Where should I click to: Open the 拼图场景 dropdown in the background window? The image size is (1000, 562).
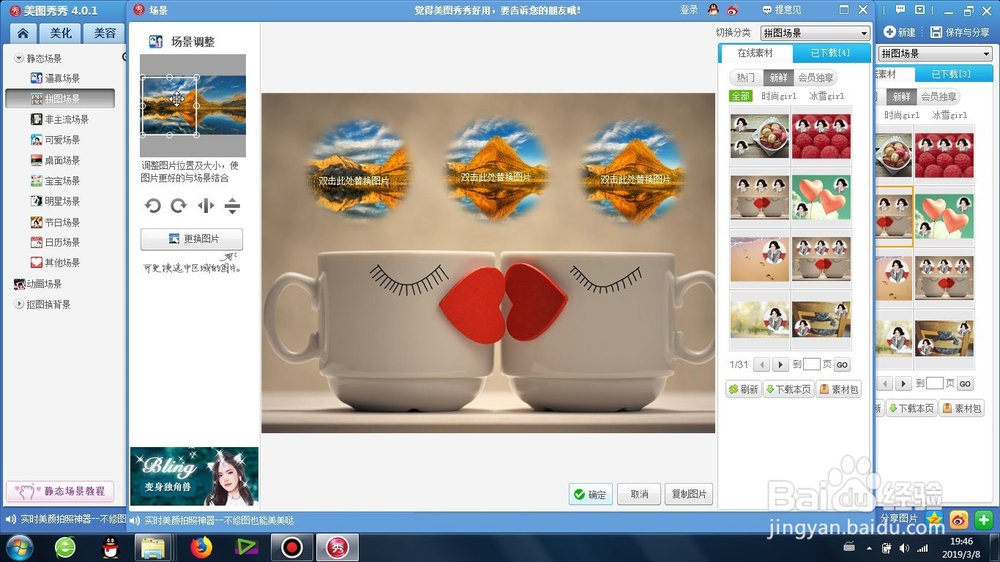click(x=935, y=54)
